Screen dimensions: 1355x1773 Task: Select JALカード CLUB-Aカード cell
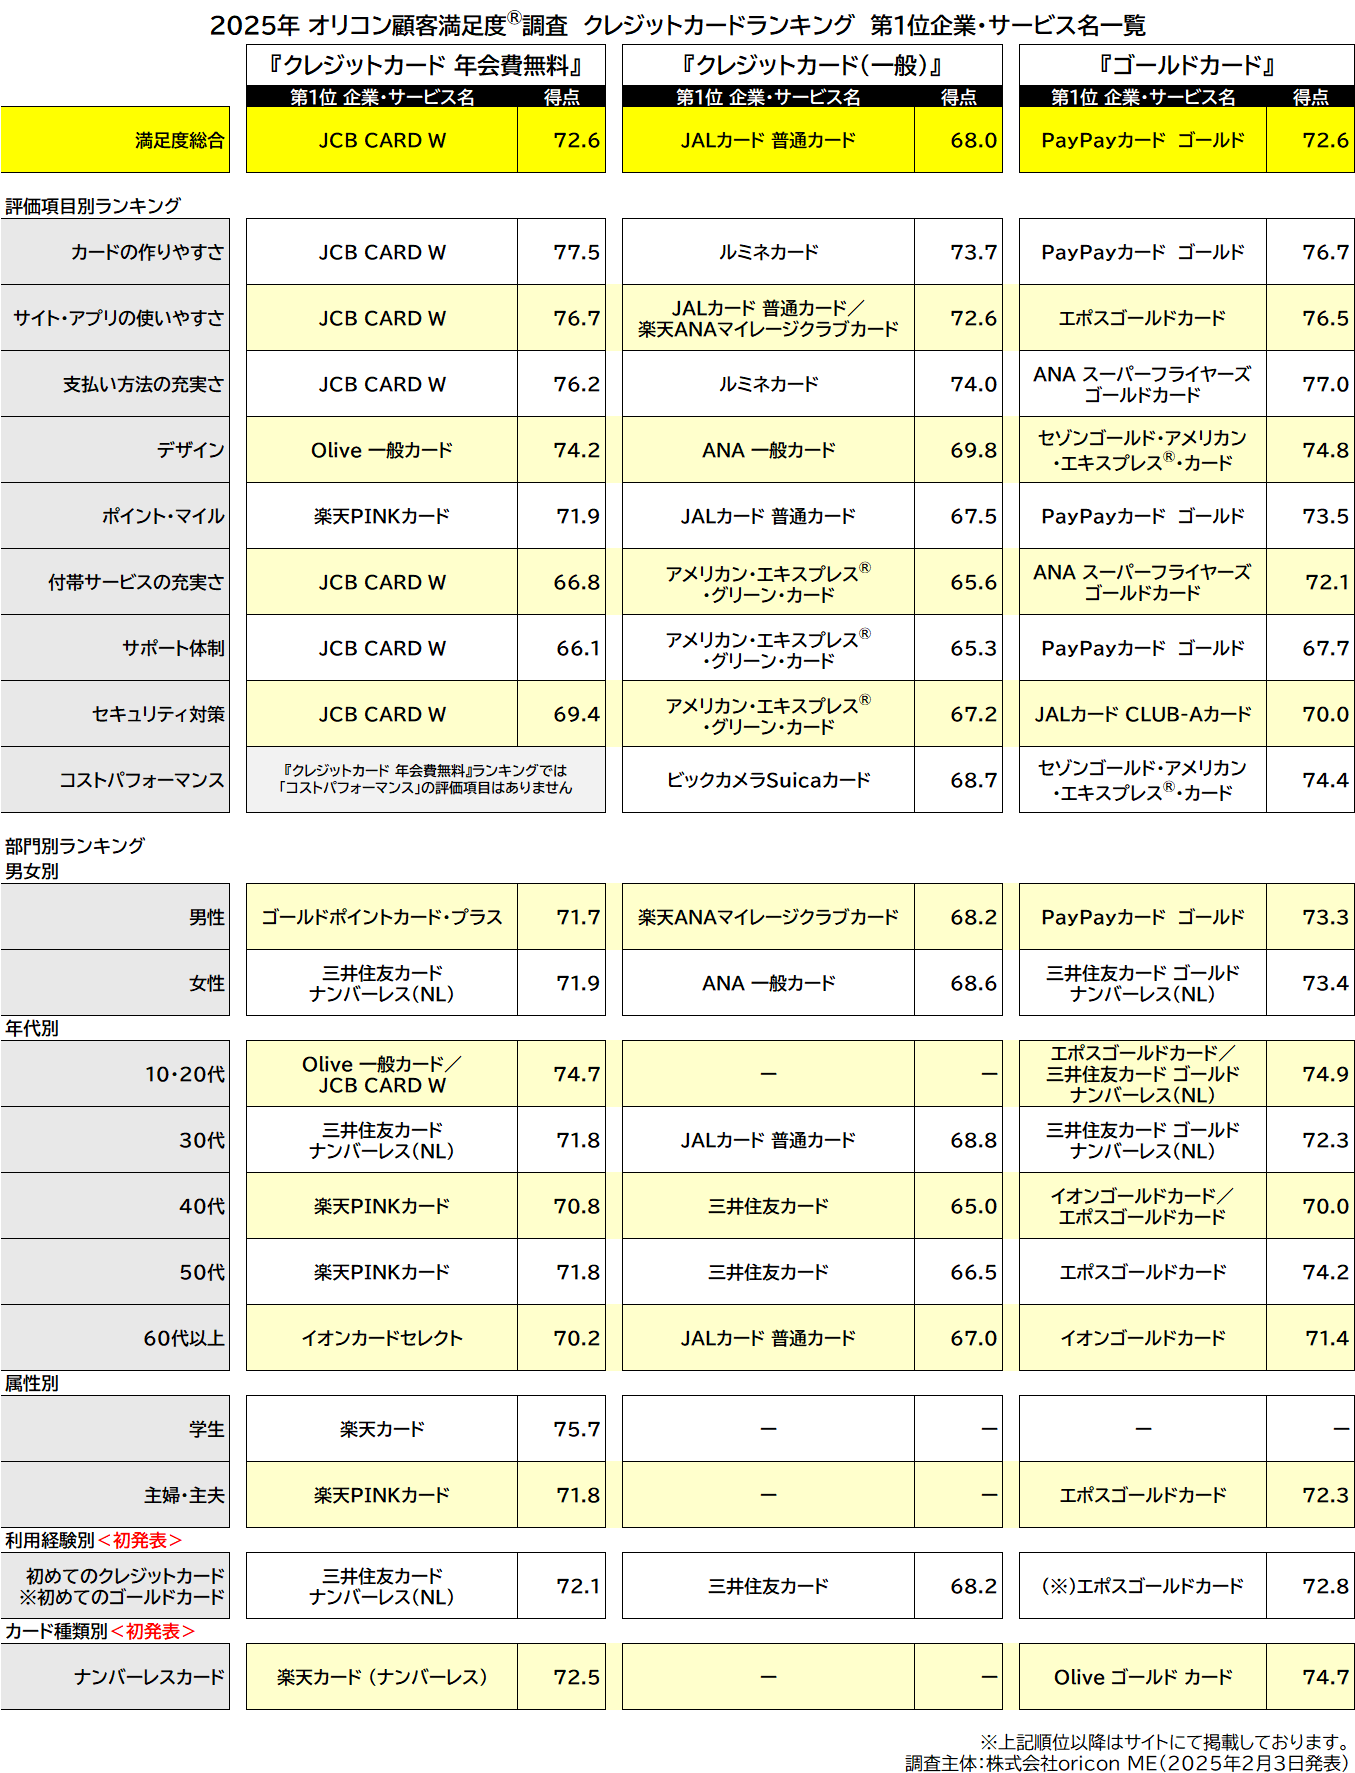1143,714
